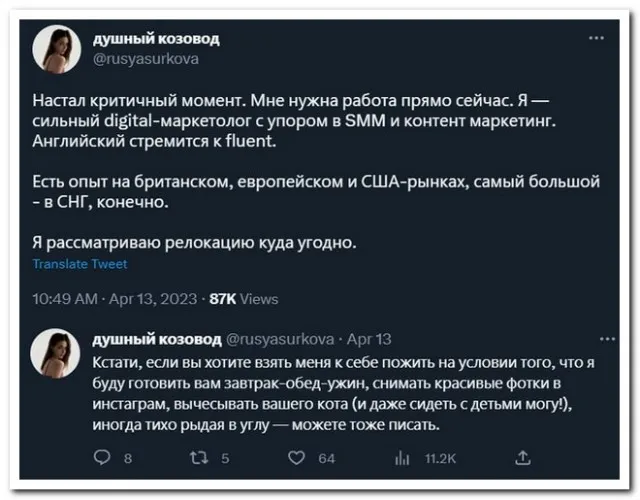Open the @rusyasurkova handle in the reply header
The width and height of the screenshot is (640, 500).
pos(277,339)
